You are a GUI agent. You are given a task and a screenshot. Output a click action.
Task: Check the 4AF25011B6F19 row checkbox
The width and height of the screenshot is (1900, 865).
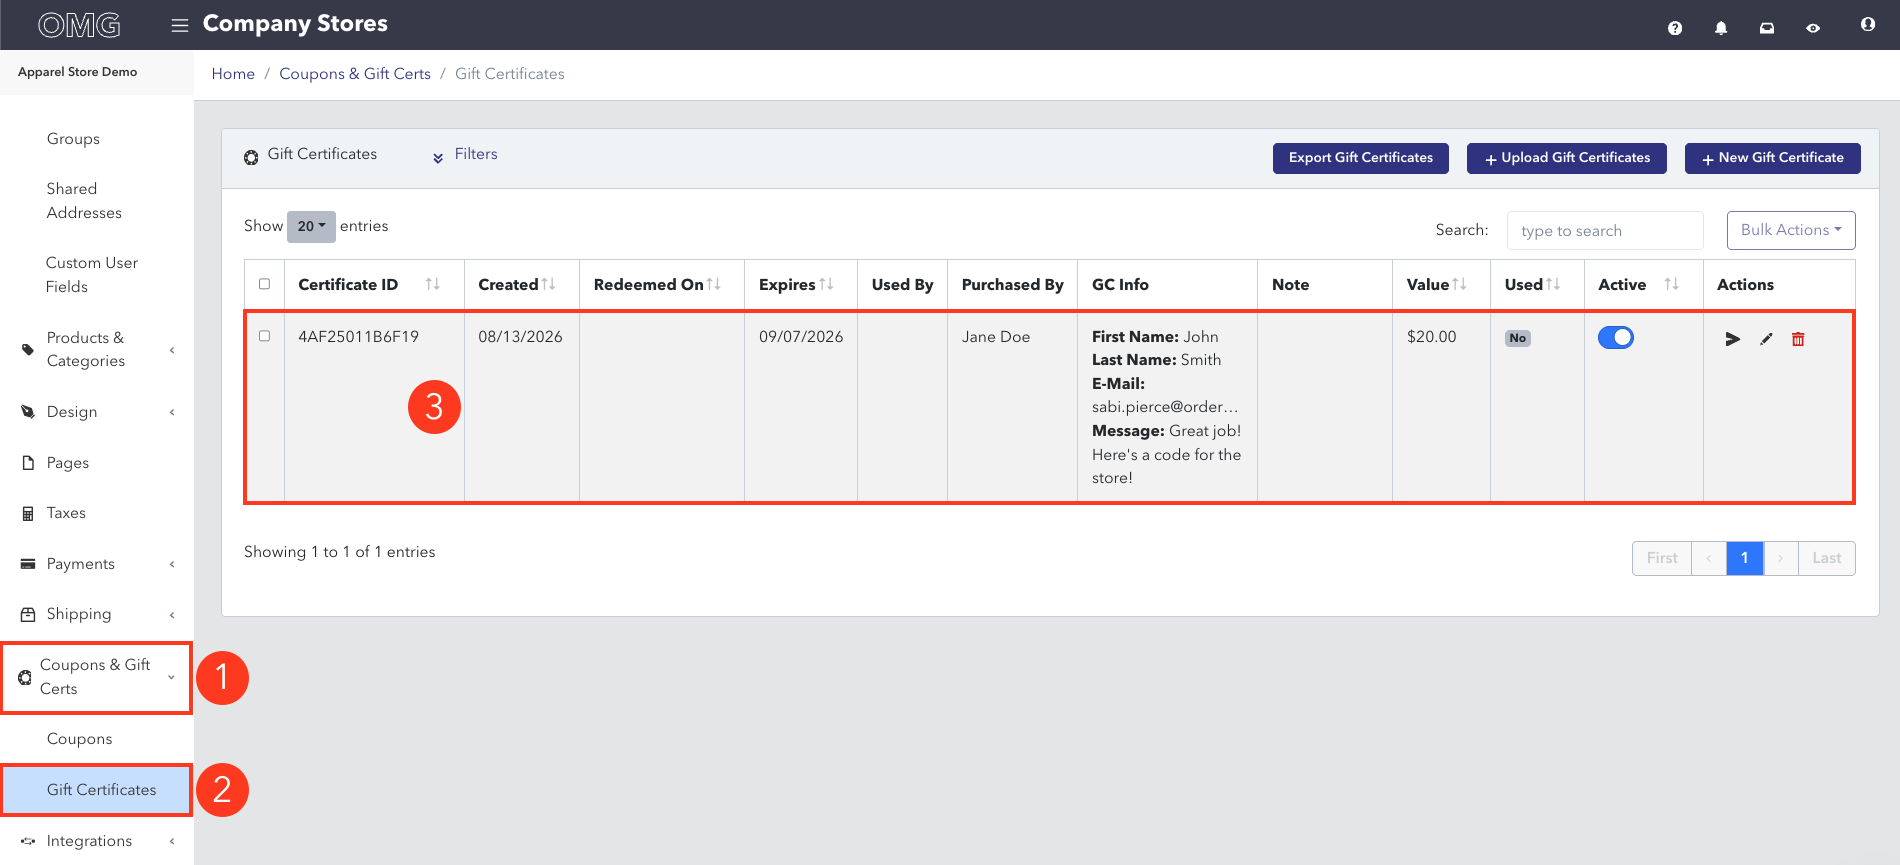coord(265,336)
